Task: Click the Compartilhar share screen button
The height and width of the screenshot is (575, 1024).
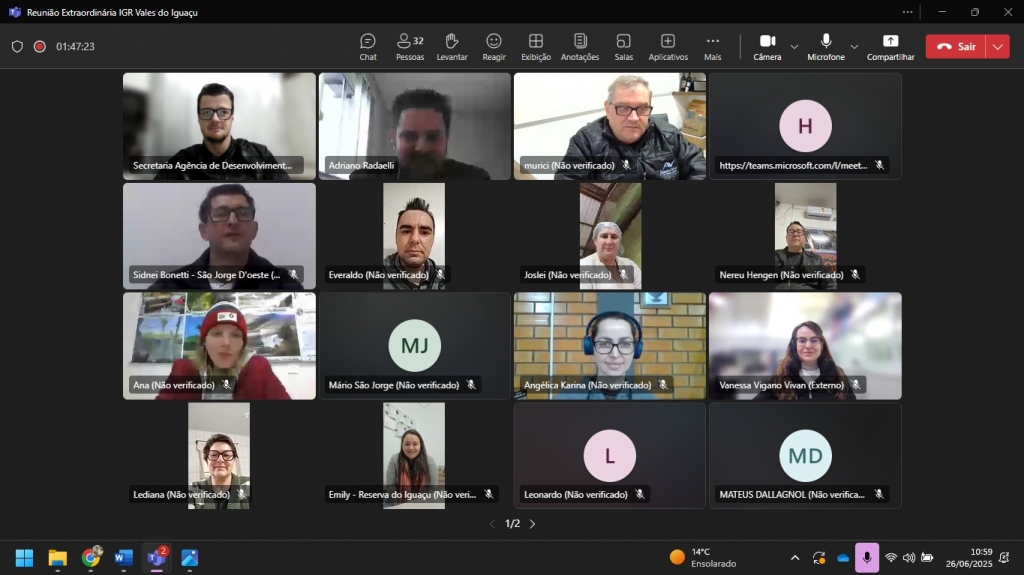Action: click(890, 46)
